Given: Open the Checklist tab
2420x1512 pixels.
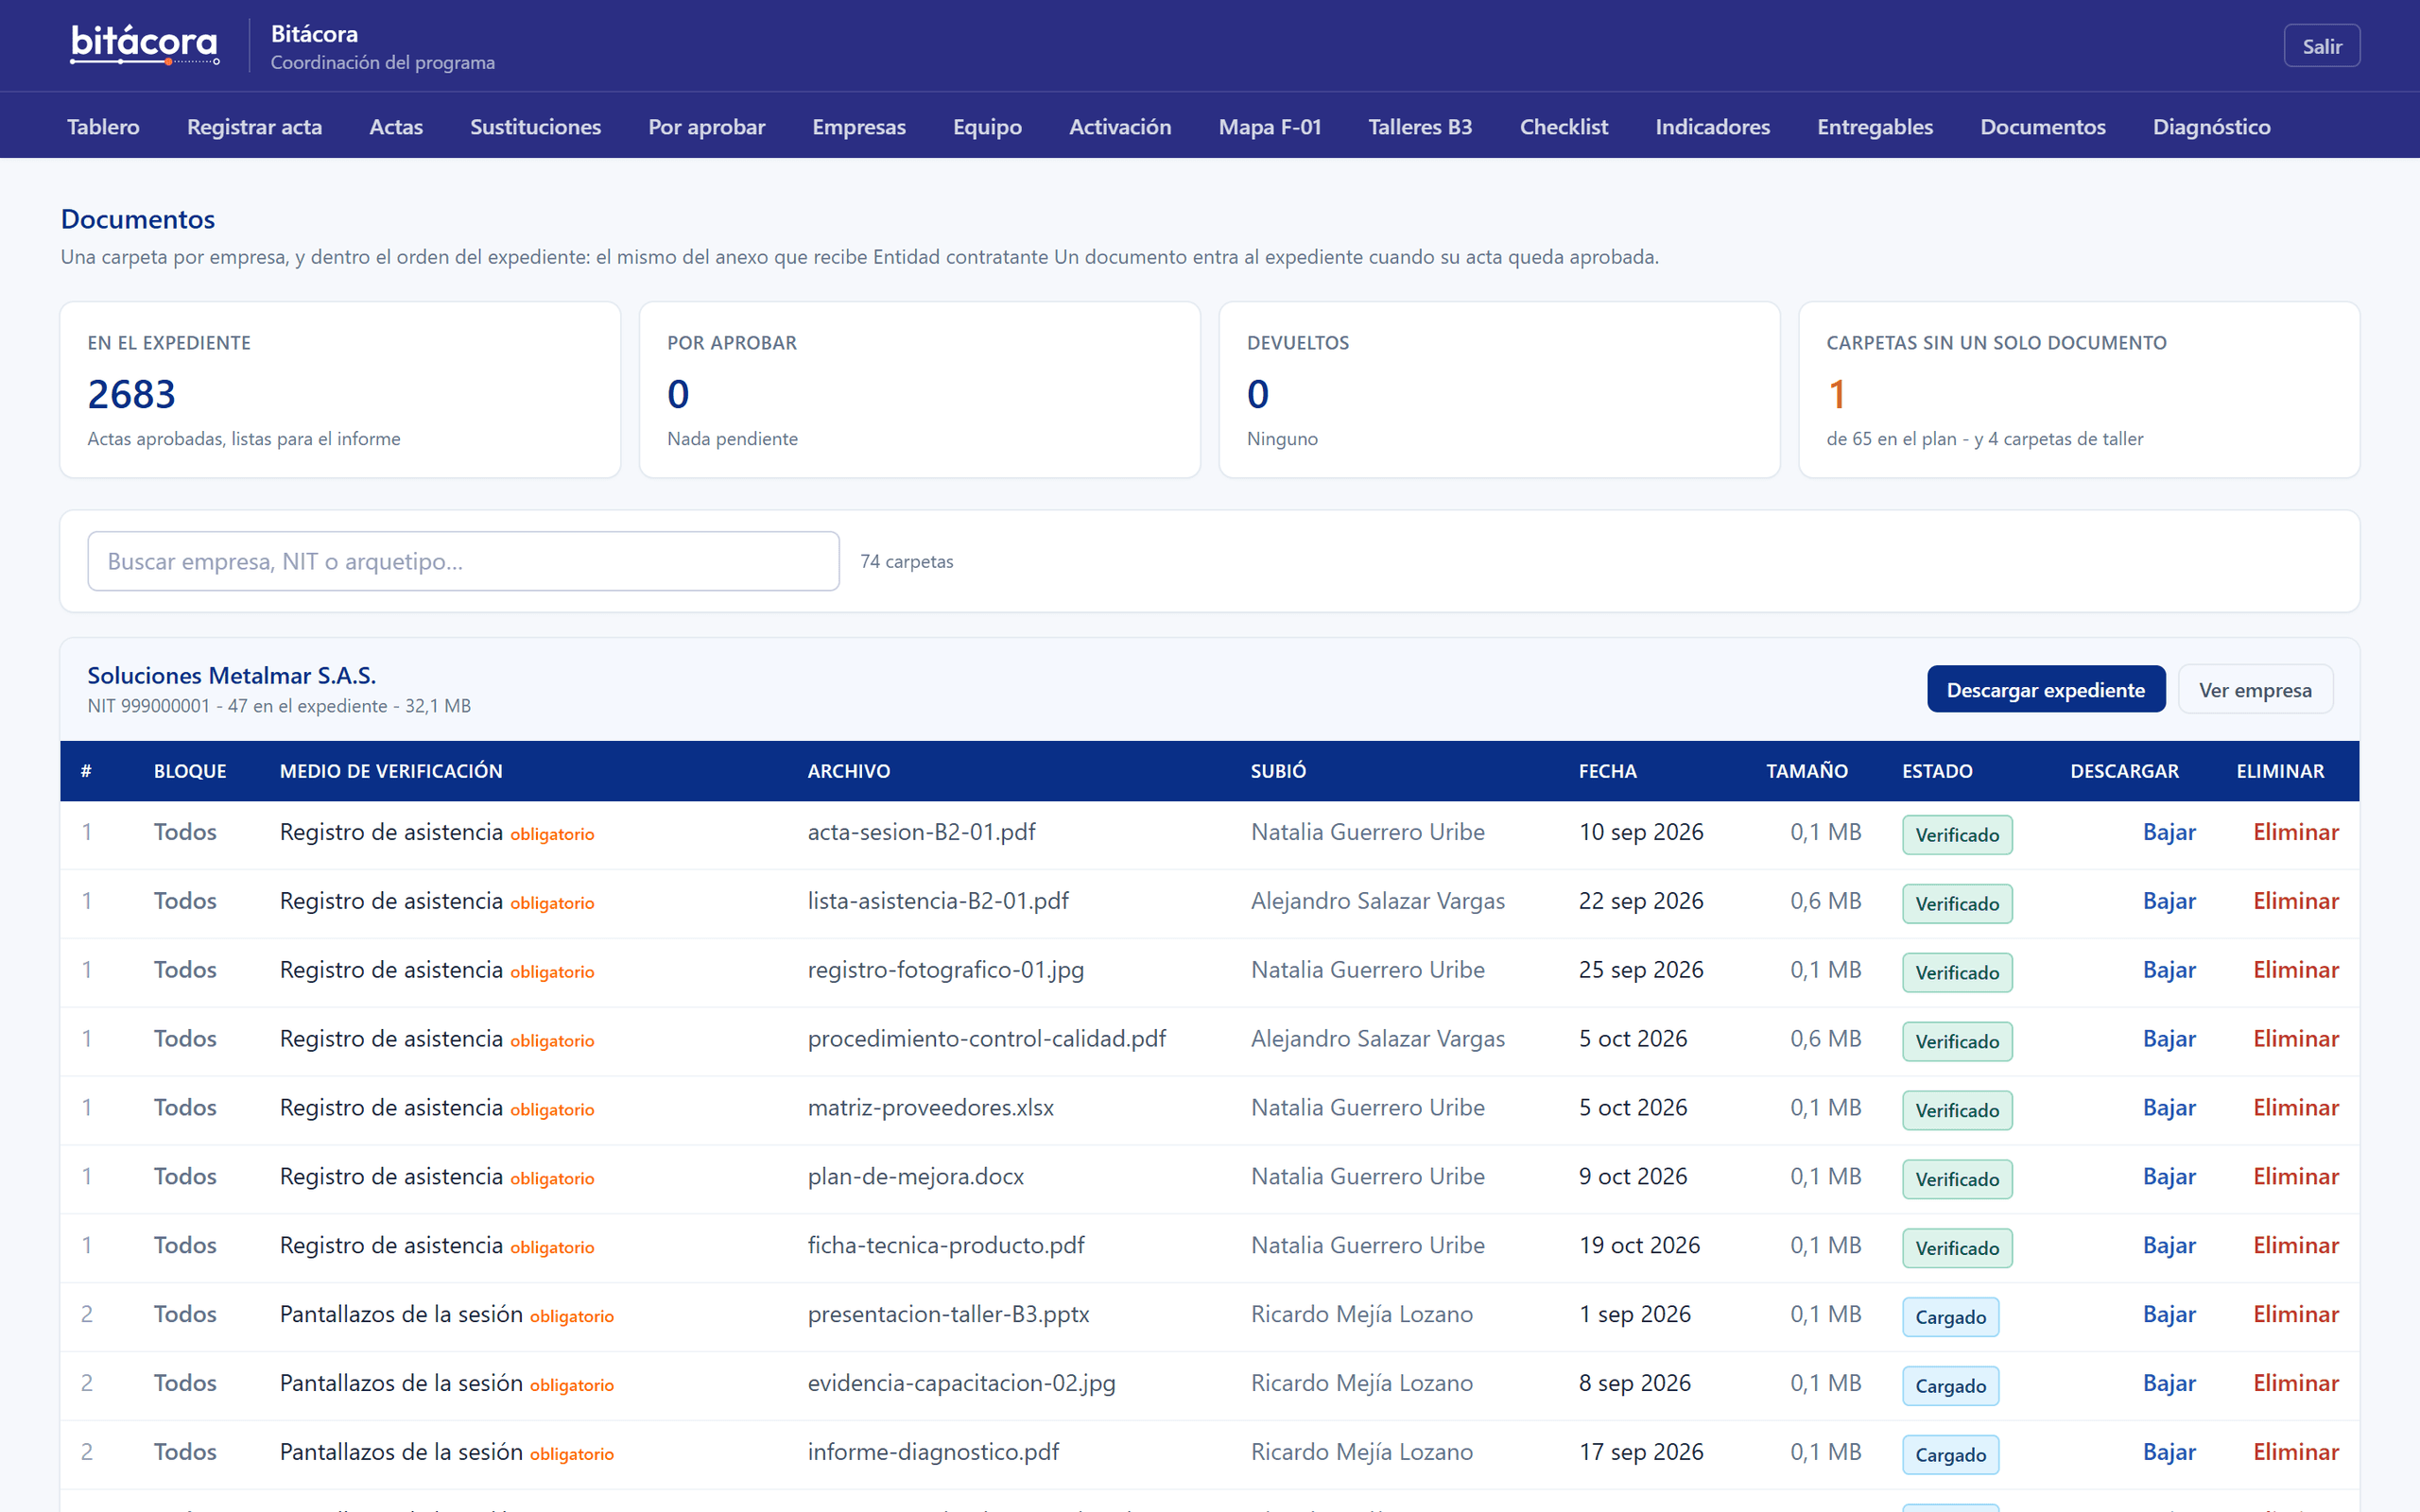Looking at the screenshot, I should pyautogui.click(x=1564, y=127).
